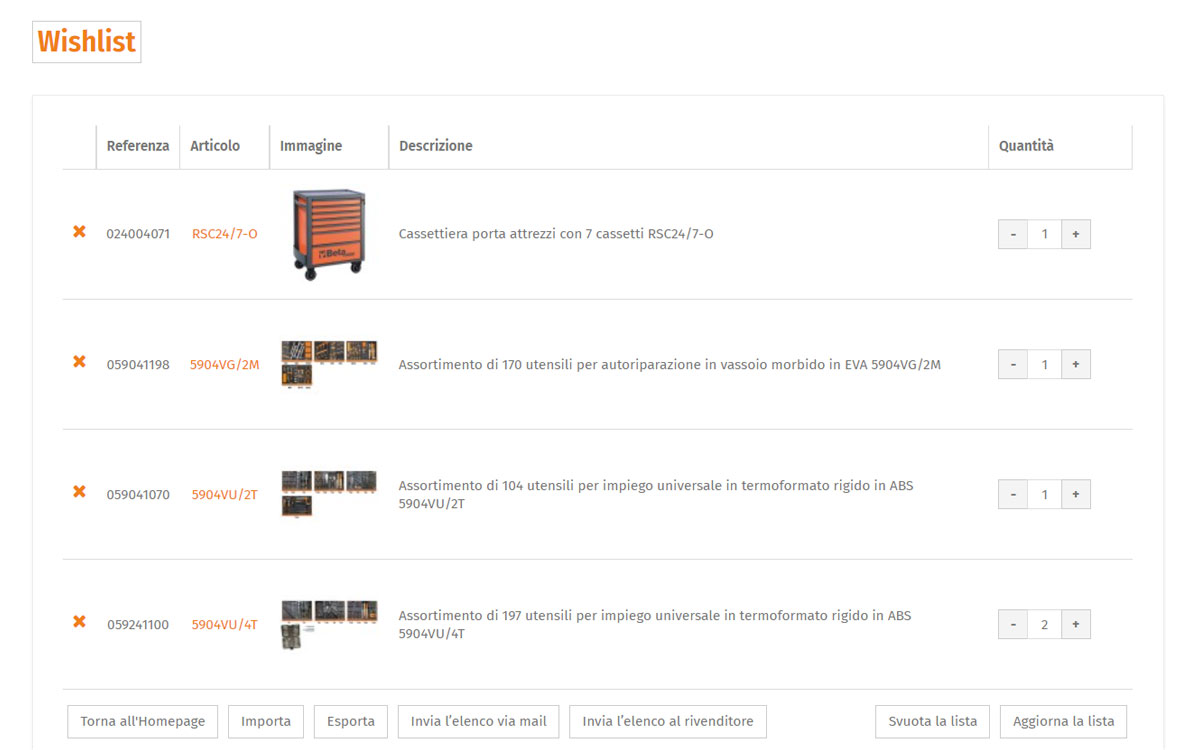The height and width of the screenshot is (750, 1200).
Task: Update the list with Aggiorna la lista
Action: click(x=1064, y=721)
